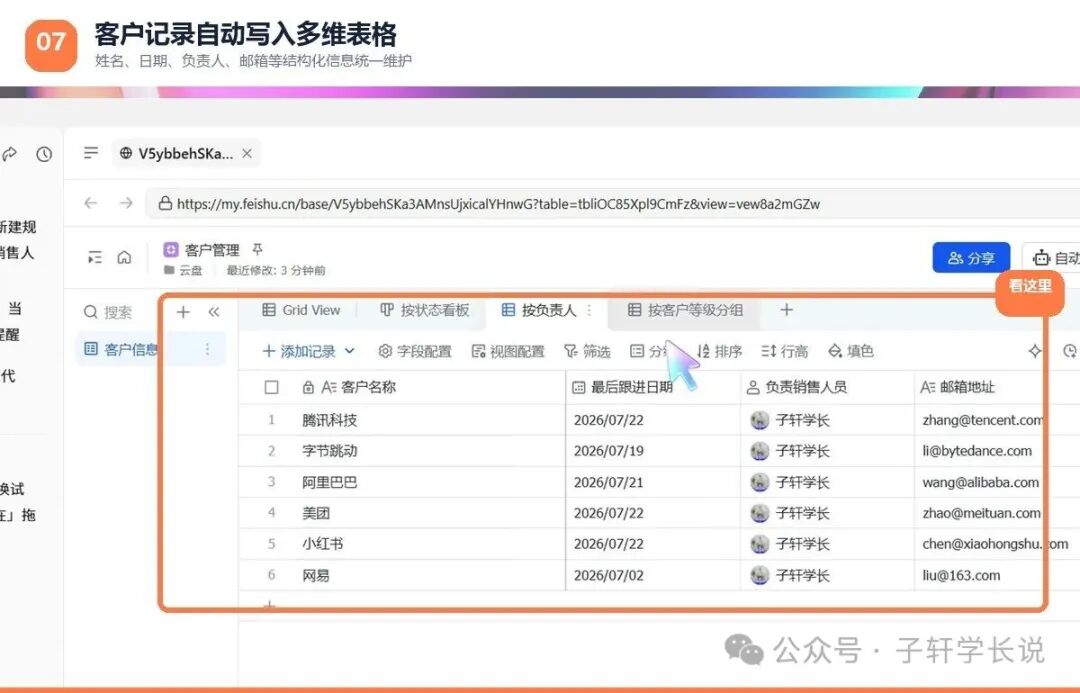Select the V5ybbehSKa tab
1080x693 pixels.
tap(186, 154)
